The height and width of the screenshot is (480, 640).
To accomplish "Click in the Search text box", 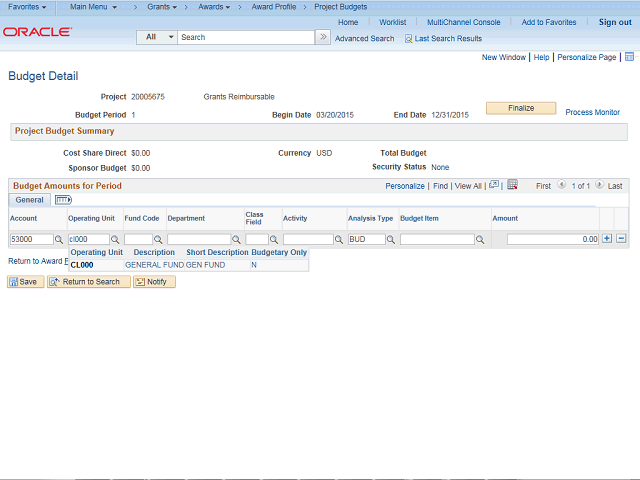I will coord(246,37).
